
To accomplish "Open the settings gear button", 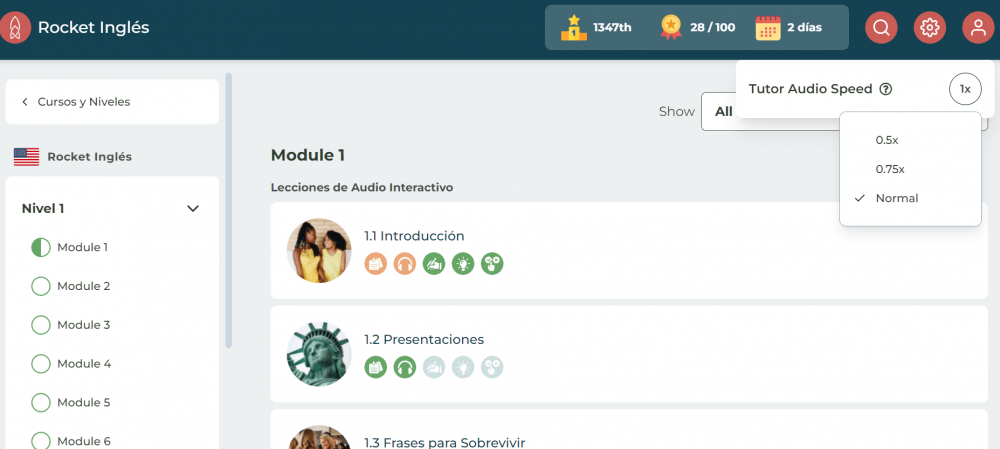I will click(x=930, y=27).
